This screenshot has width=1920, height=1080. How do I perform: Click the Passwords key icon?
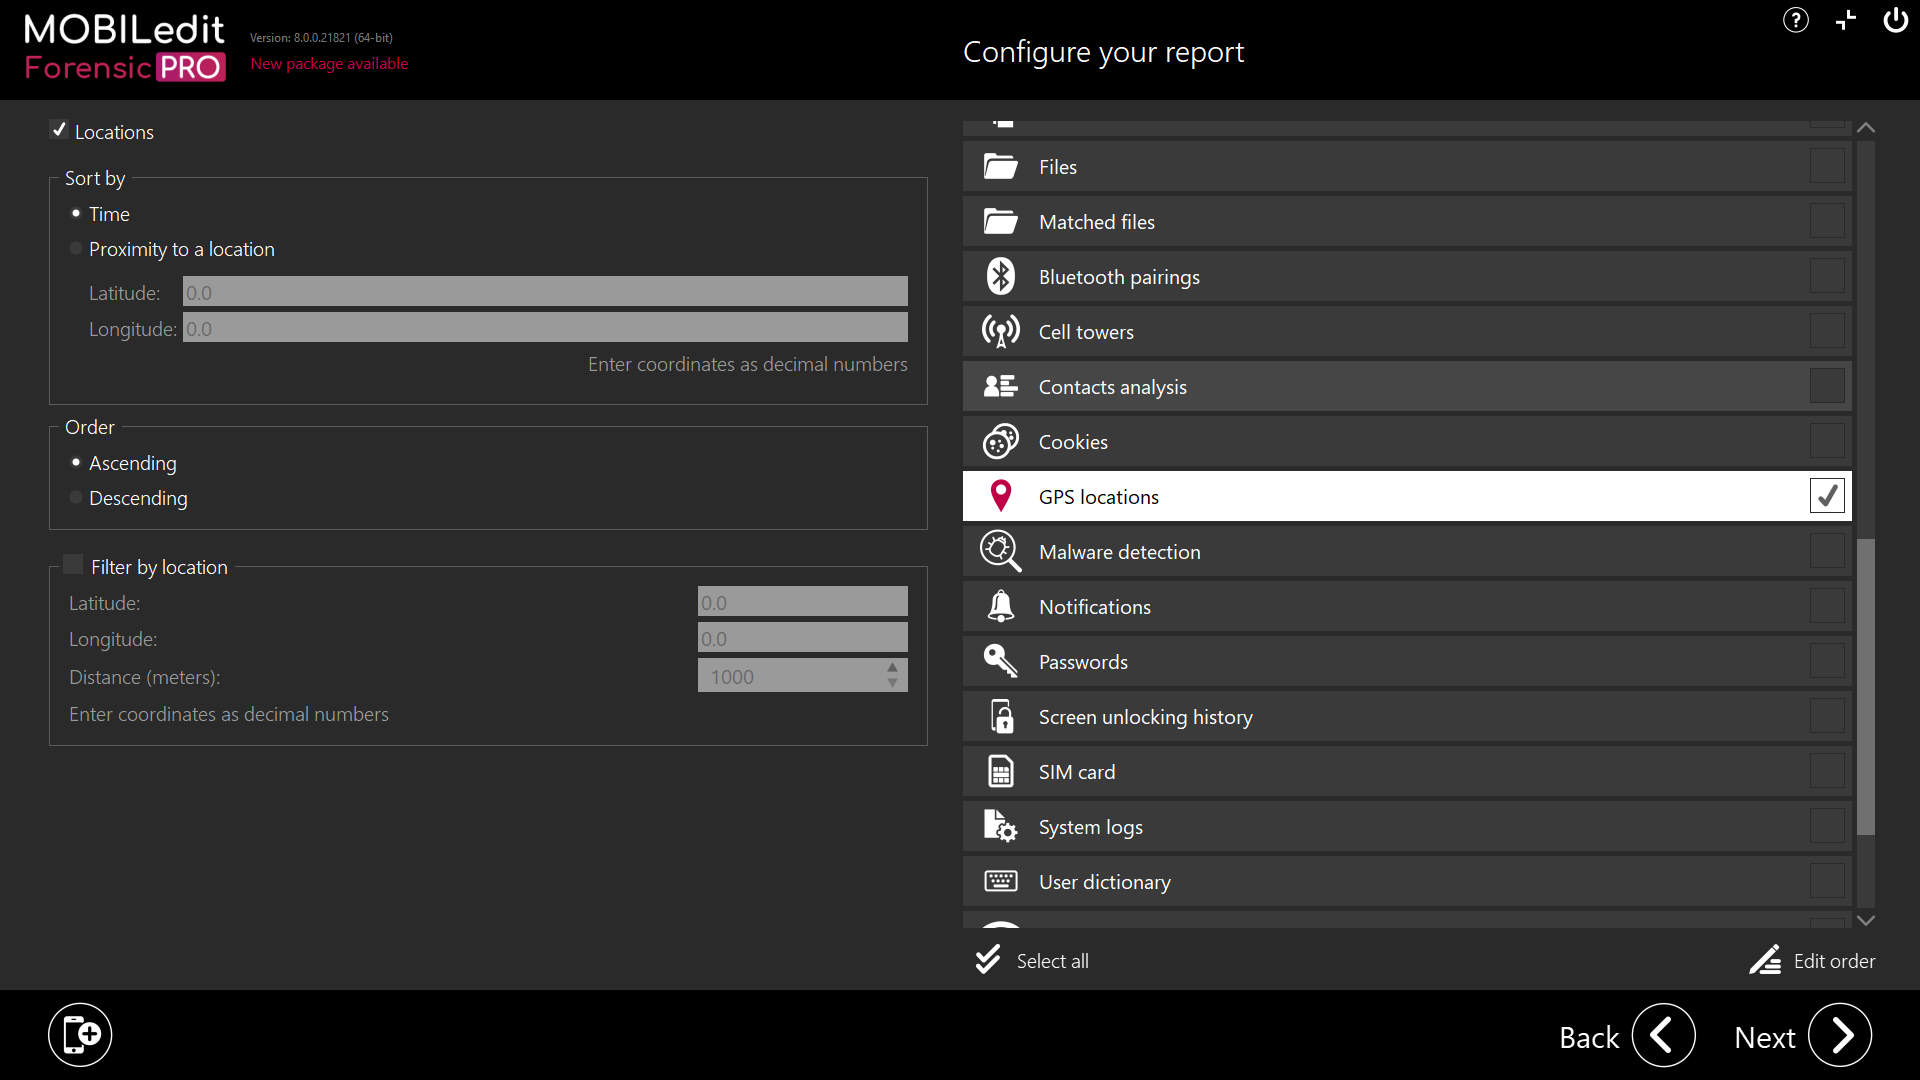(1000, 662)
